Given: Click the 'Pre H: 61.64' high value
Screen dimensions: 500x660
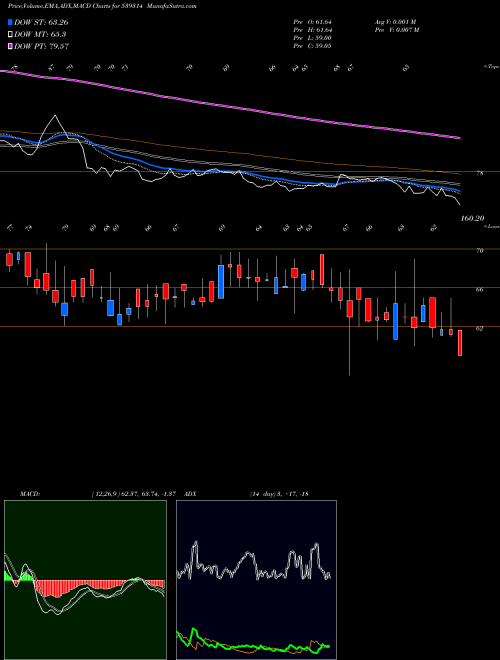Looking at the screenshot, I should click(313, 30).
